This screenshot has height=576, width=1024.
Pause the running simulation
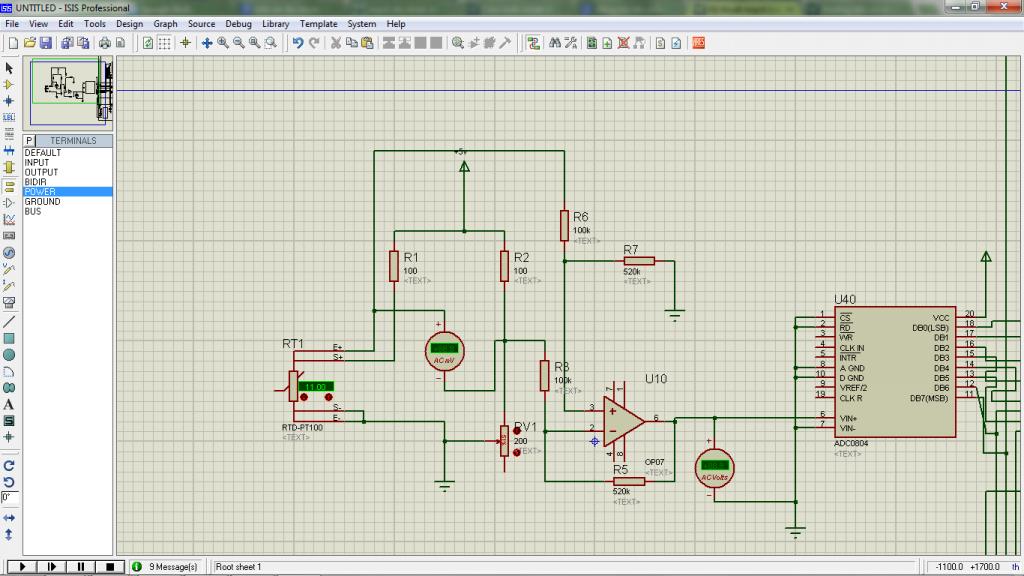[x=81, y=567]
